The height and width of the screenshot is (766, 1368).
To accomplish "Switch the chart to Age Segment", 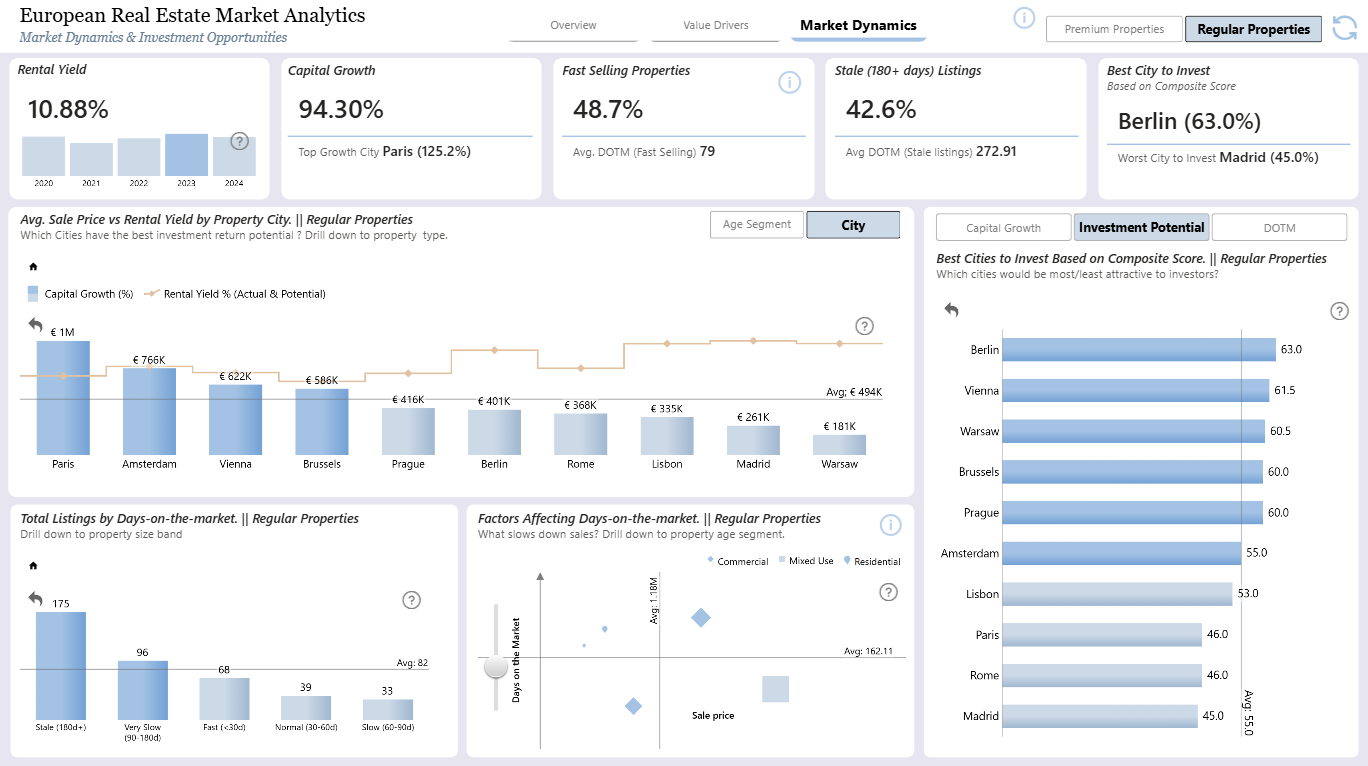I will click(757, 225).
